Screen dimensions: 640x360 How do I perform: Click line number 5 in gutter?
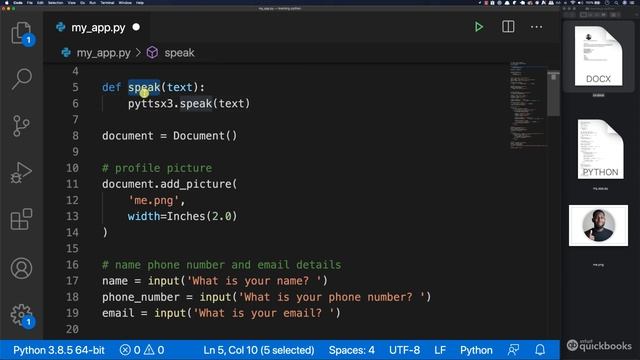point(76,87)
